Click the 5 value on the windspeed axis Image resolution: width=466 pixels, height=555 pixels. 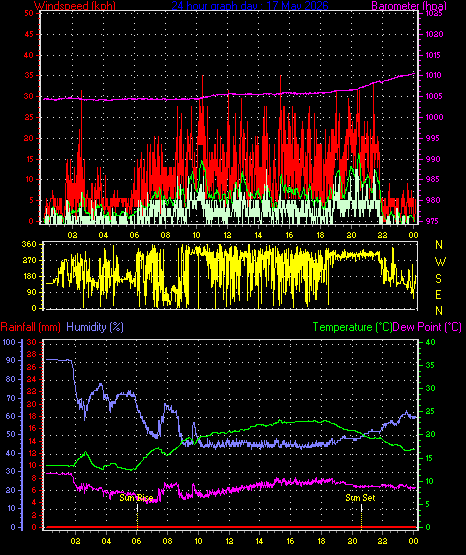click(31, 200)
